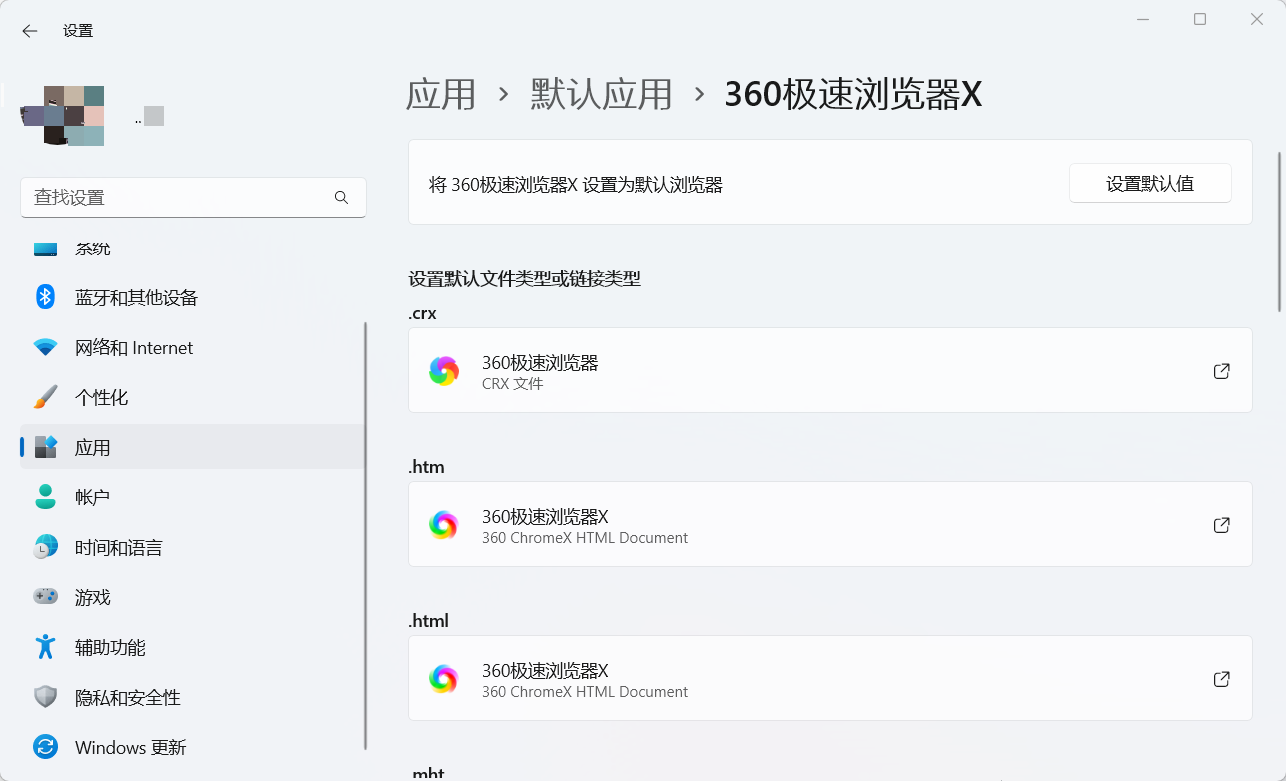1286x781 pixels.
Task: Open the .htm default app selector
Action: click(x=830, y=524)
